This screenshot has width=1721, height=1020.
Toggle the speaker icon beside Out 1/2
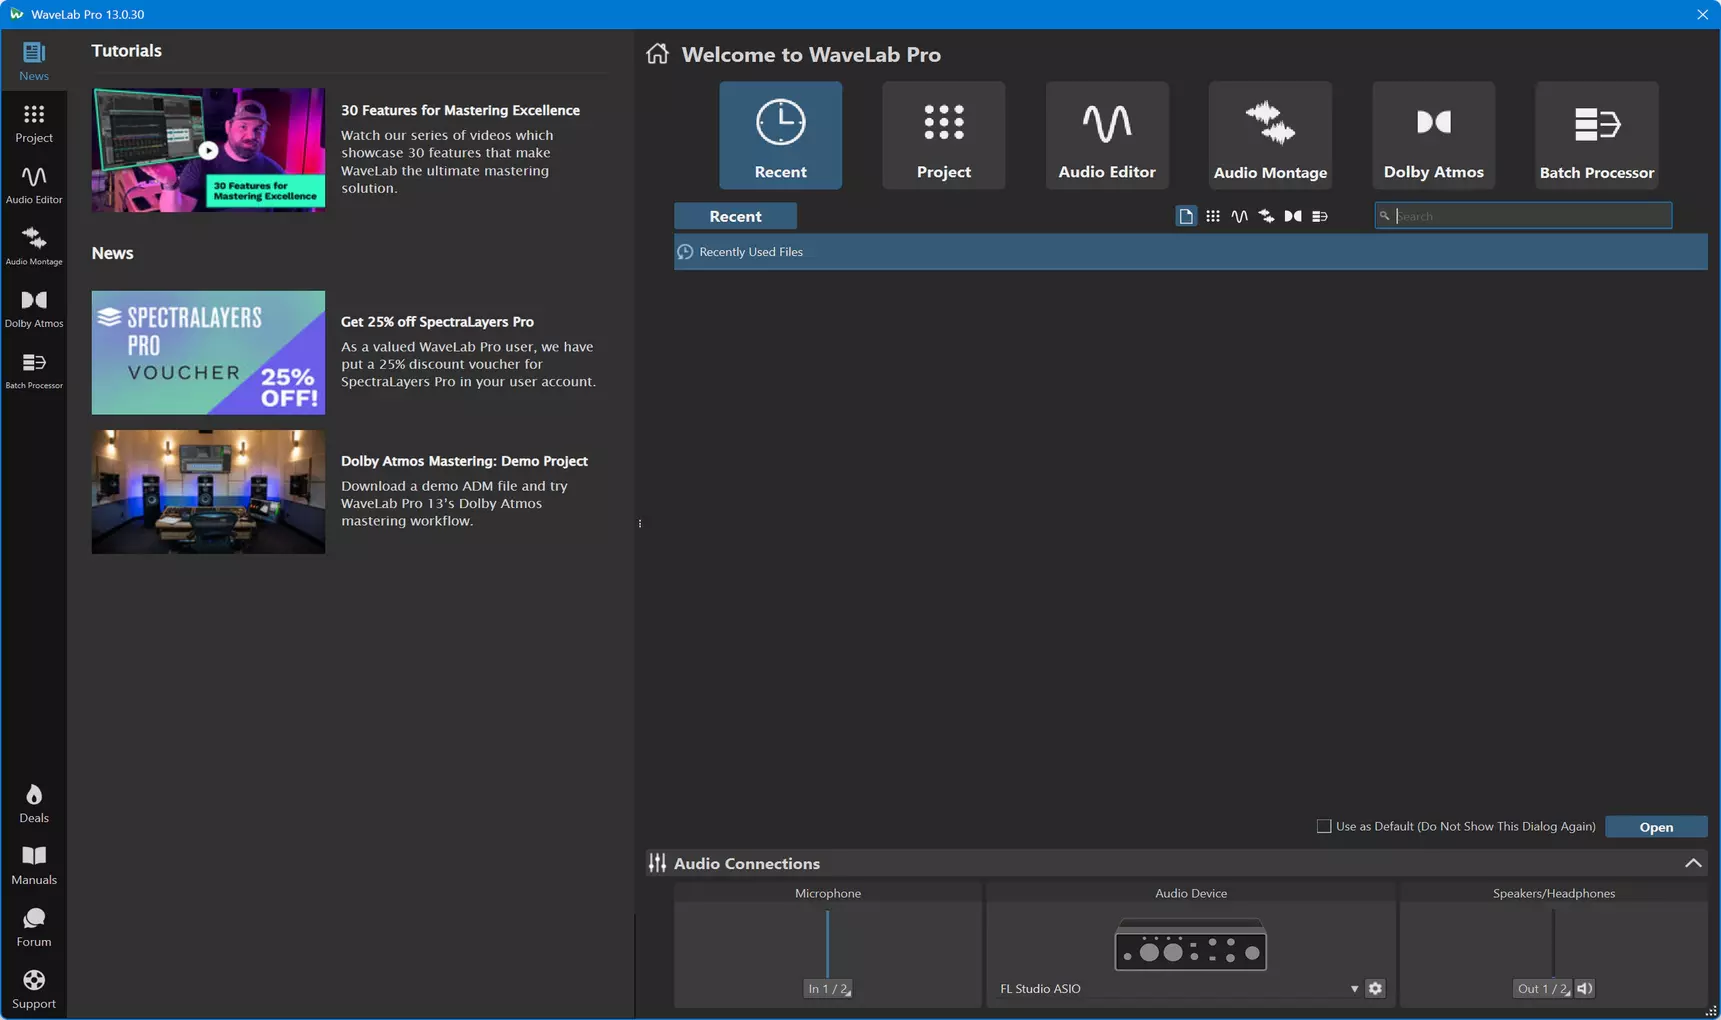tap(1585, 988)
